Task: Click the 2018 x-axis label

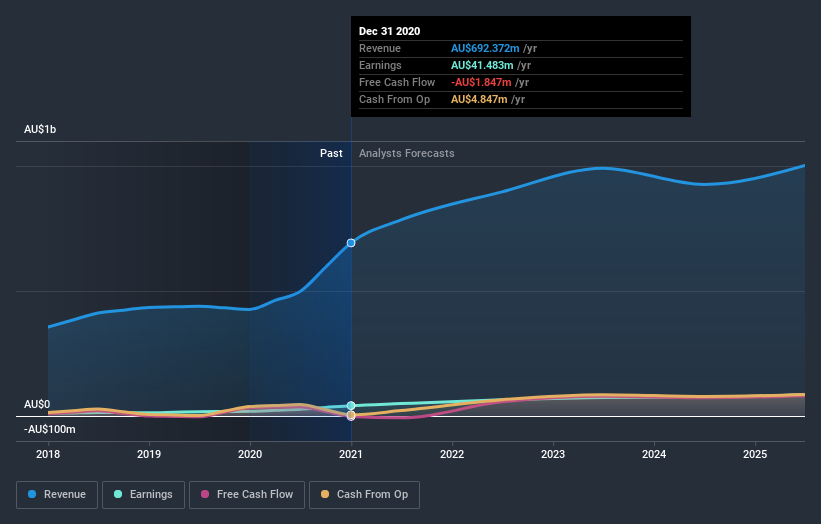Action: pos(48,454)
